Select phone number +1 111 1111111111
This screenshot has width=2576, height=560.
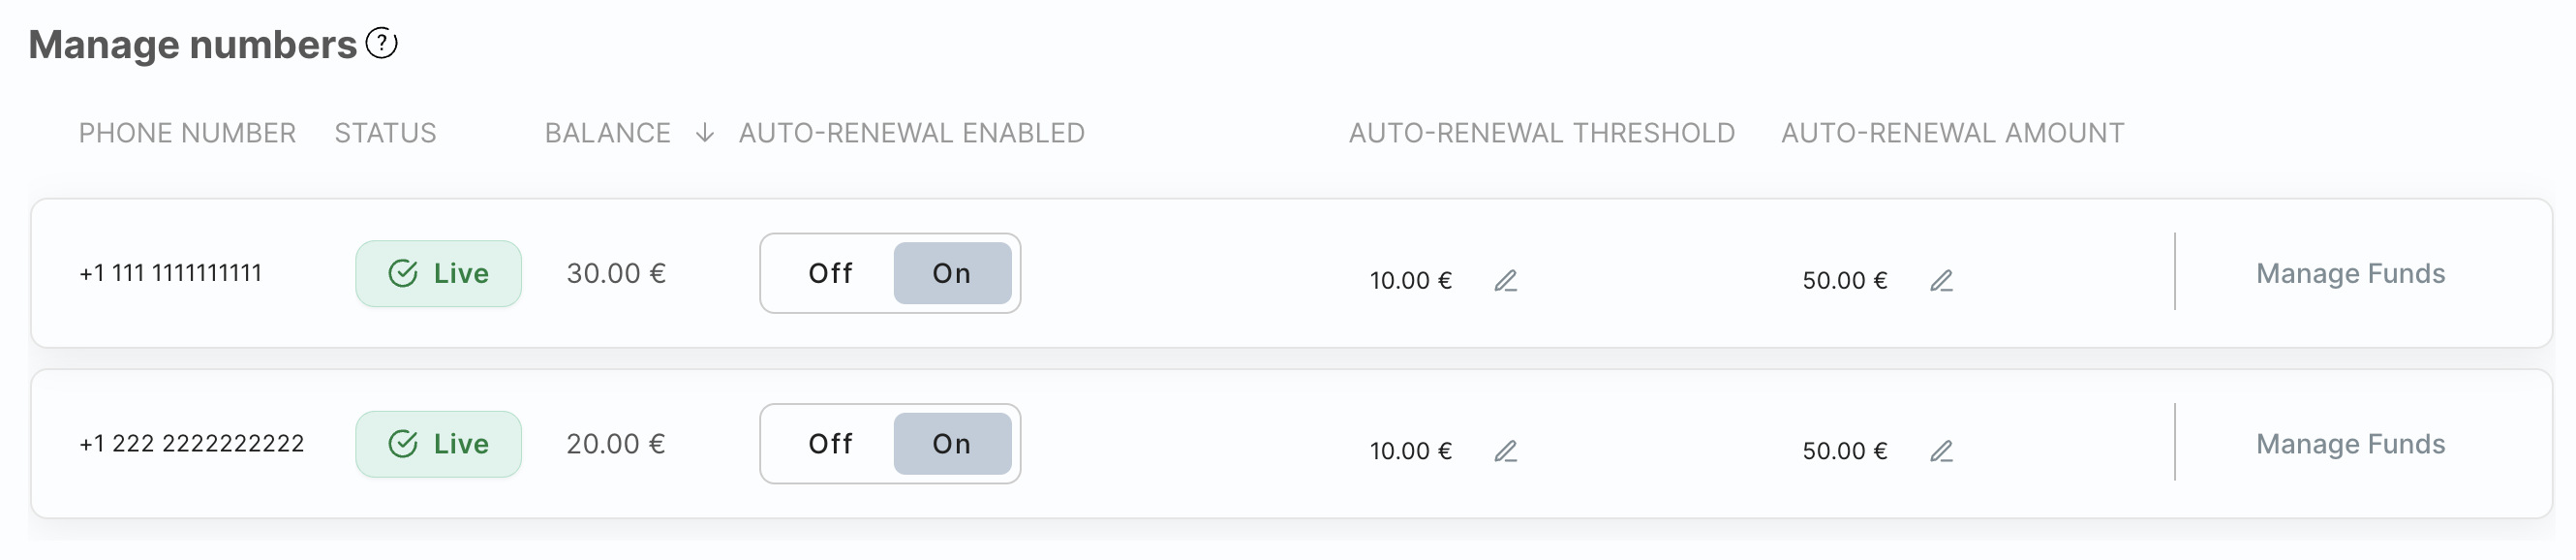(x=170, y=274)
